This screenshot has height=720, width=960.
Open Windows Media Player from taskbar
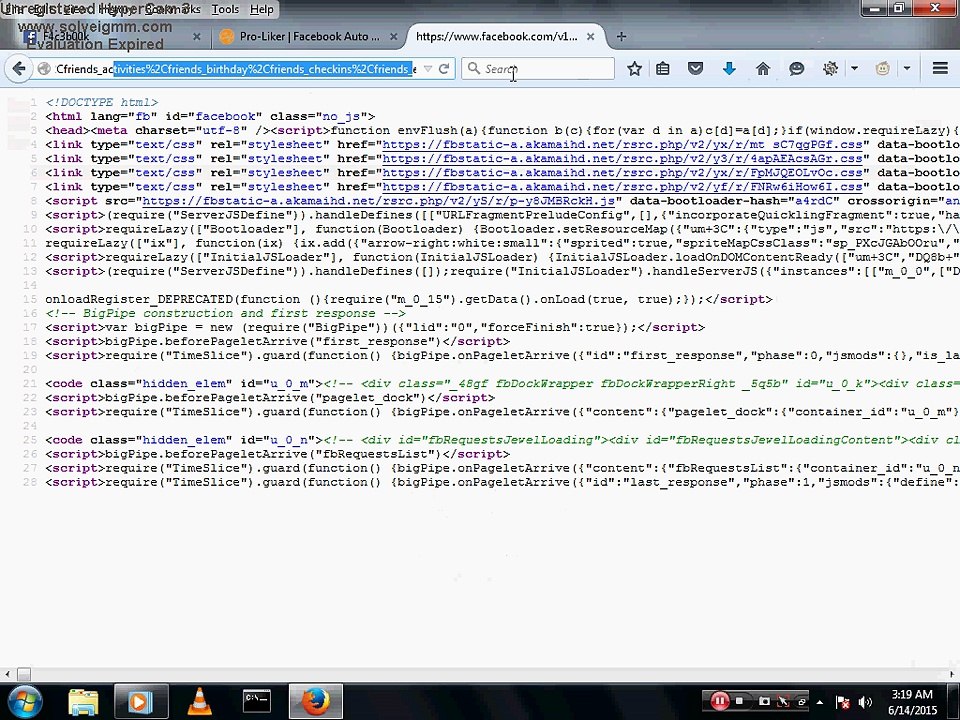pos(141,702)
